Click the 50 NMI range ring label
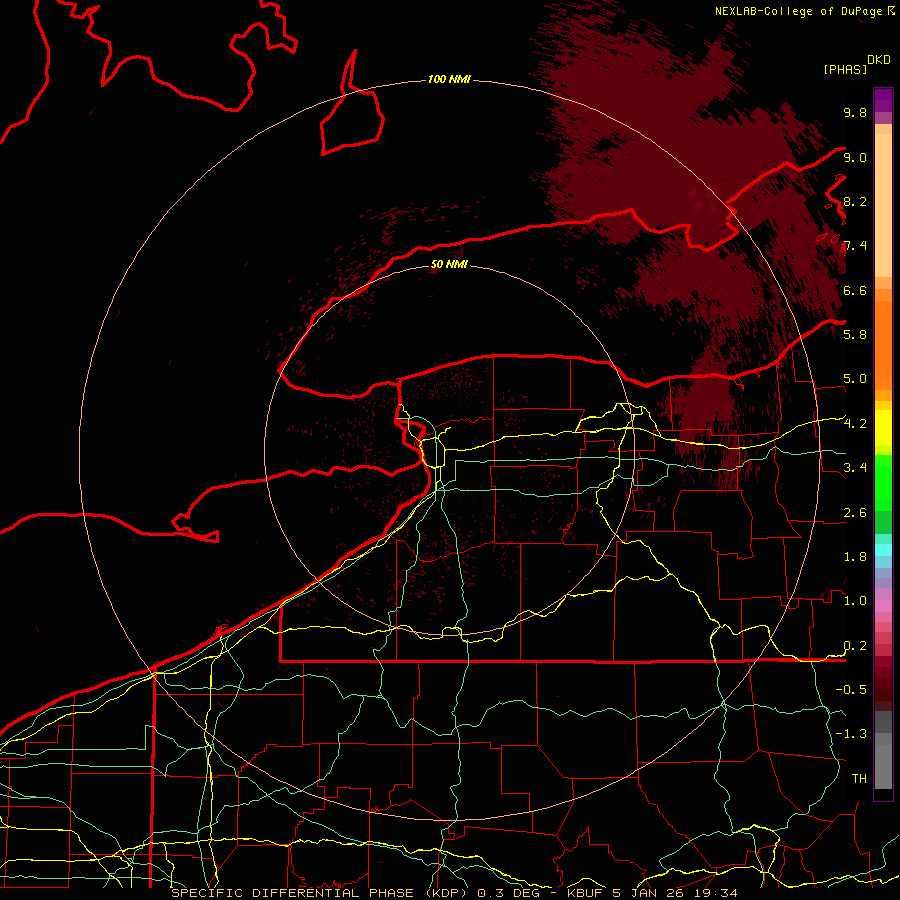This screenshot has width=900, height=900. coord(449,264)
